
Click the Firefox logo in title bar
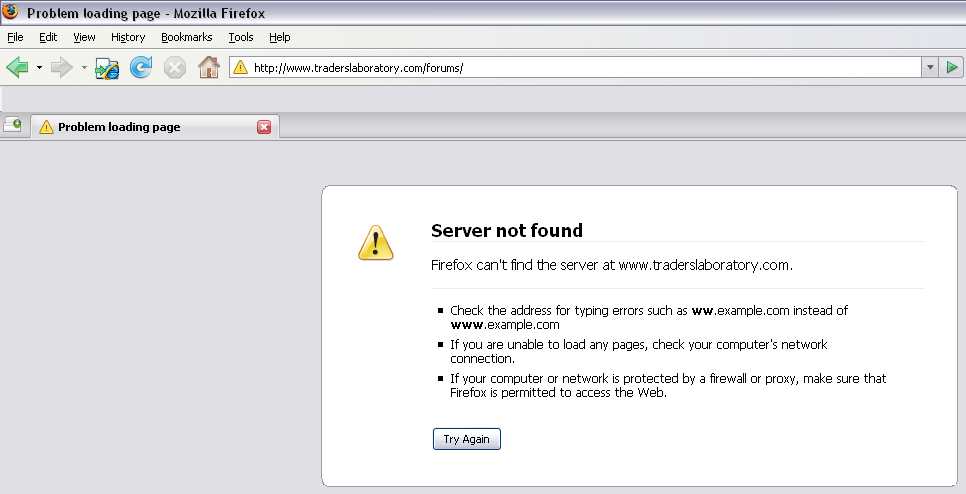(10, 12)
